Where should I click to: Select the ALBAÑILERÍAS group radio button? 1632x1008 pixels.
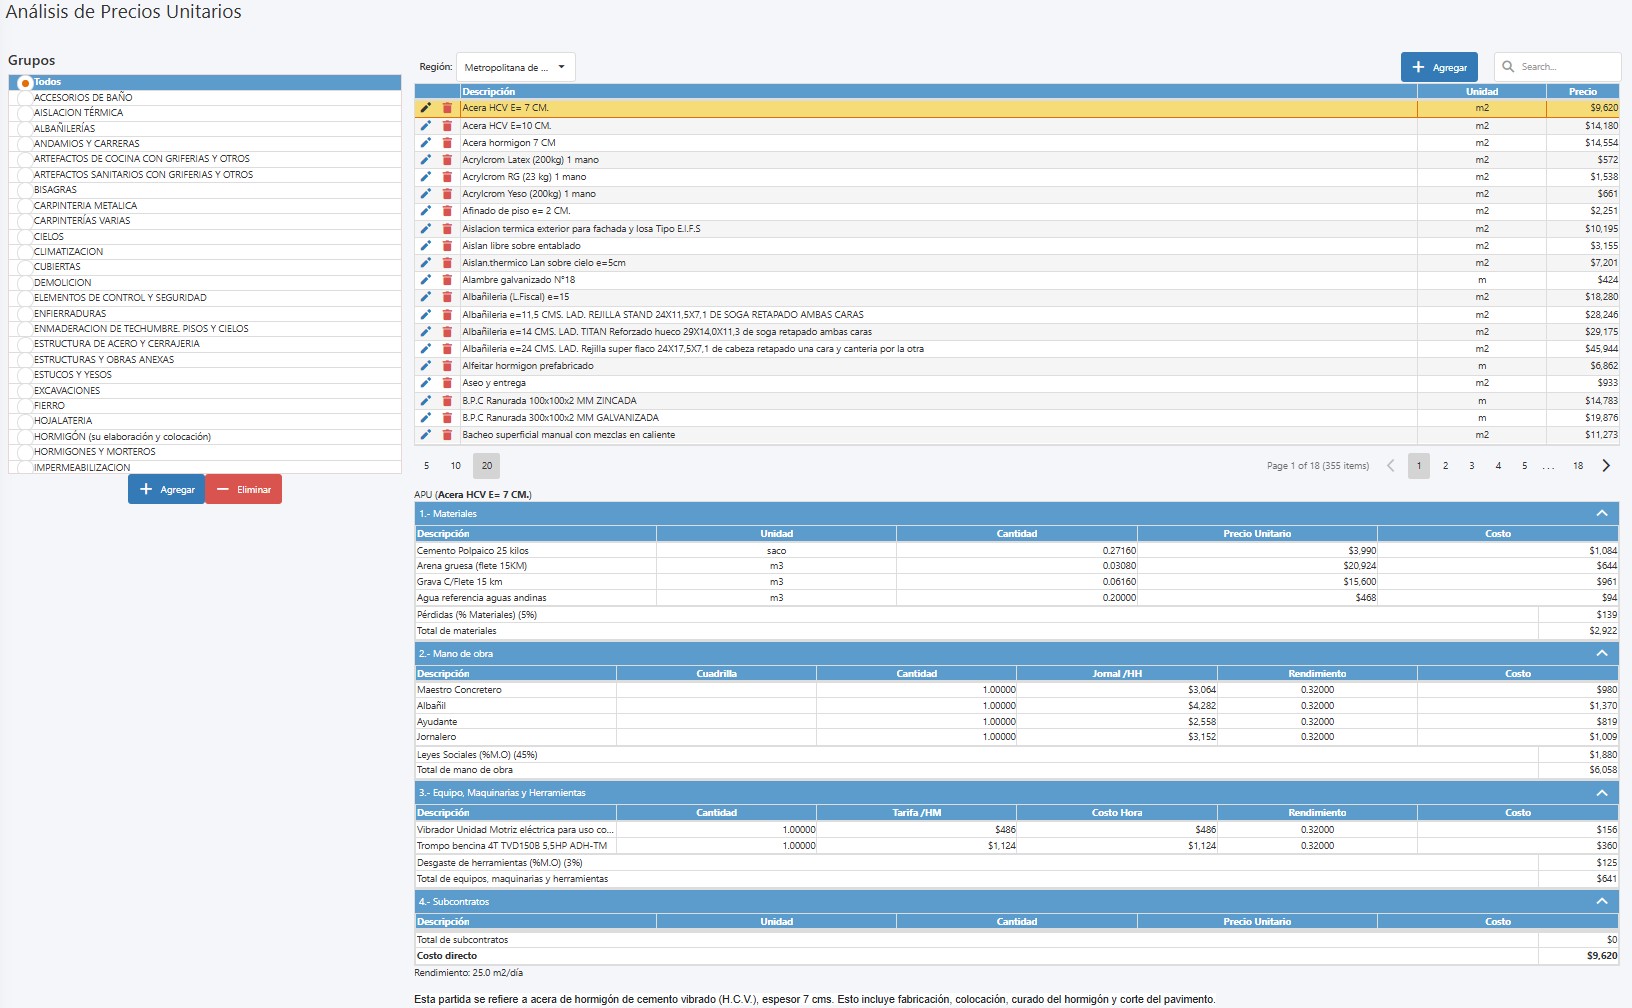tap(25, 129)
